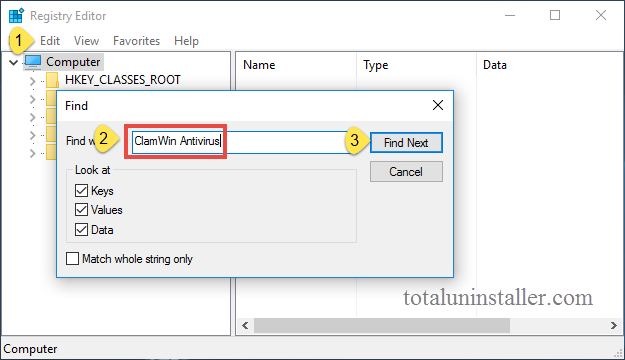Expand the third registry hive in the tree
Viewport: 625px width, 360px height.
[32, 117]
